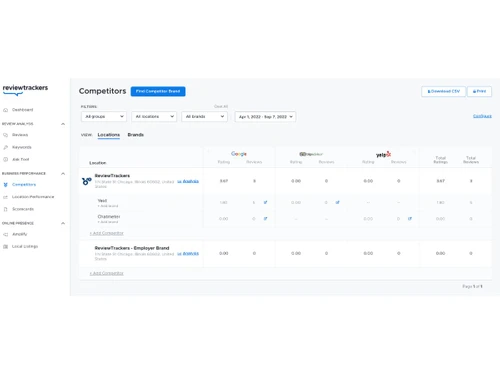Open Chatmeter's Google listing external link
The width and height of the screenshot is (500, 375).
point(265,219)
